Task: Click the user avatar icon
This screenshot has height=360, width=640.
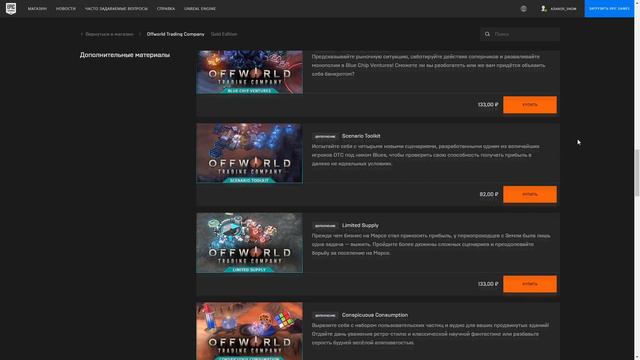Action: (543, 9)
